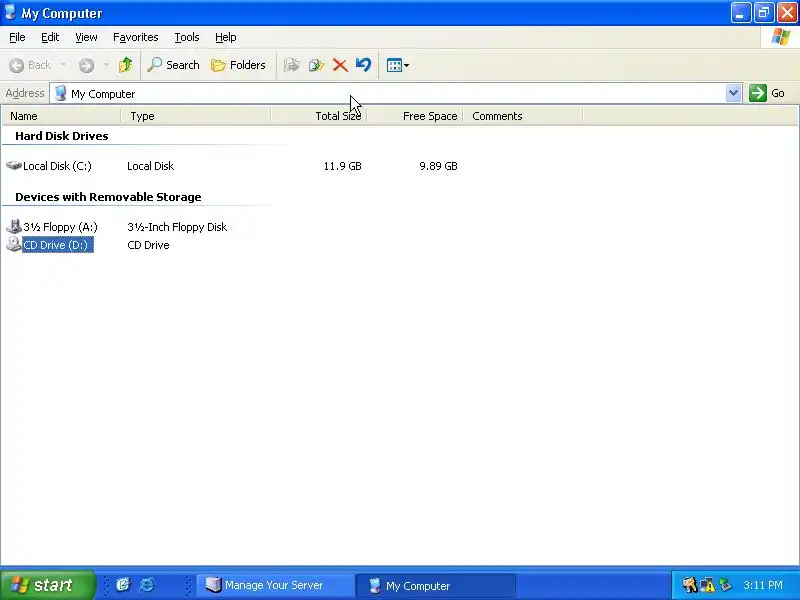
Task: Go up one folder level
Action: 125,65
